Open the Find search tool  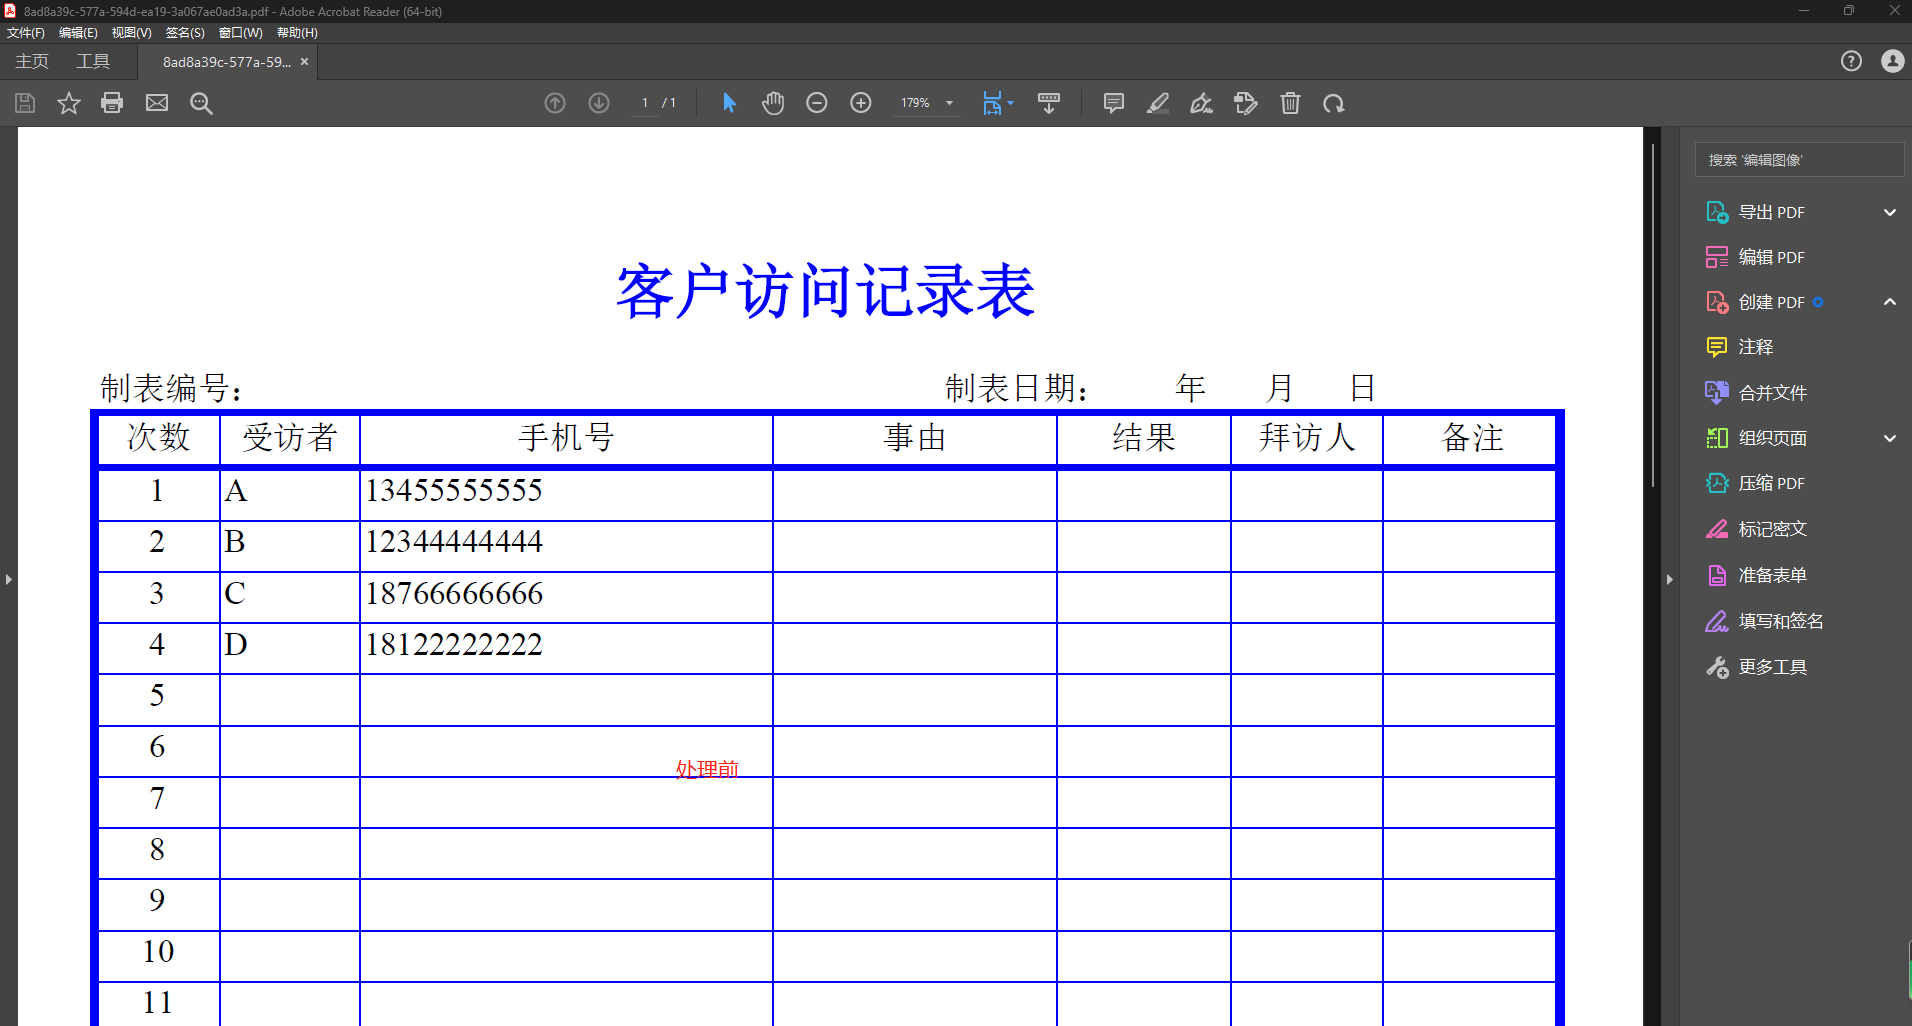(x=201, y=102)
